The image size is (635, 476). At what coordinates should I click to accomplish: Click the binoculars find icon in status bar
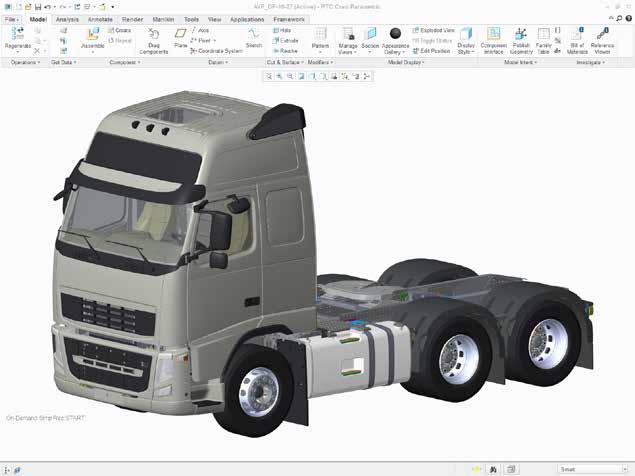tap(493, 470)
